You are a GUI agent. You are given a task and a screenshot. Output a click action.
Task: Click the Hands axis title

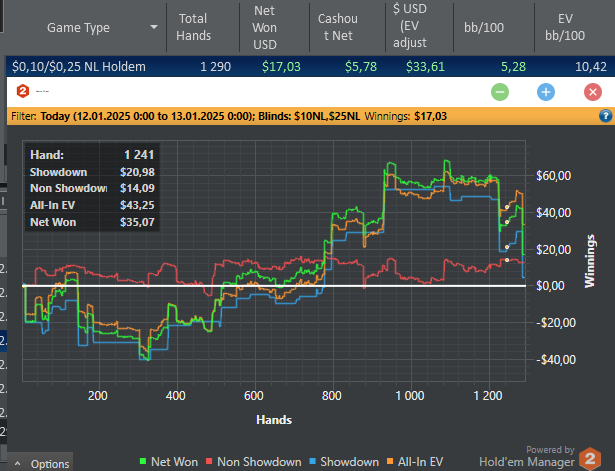pyautogui.click(x=274, y=420)
